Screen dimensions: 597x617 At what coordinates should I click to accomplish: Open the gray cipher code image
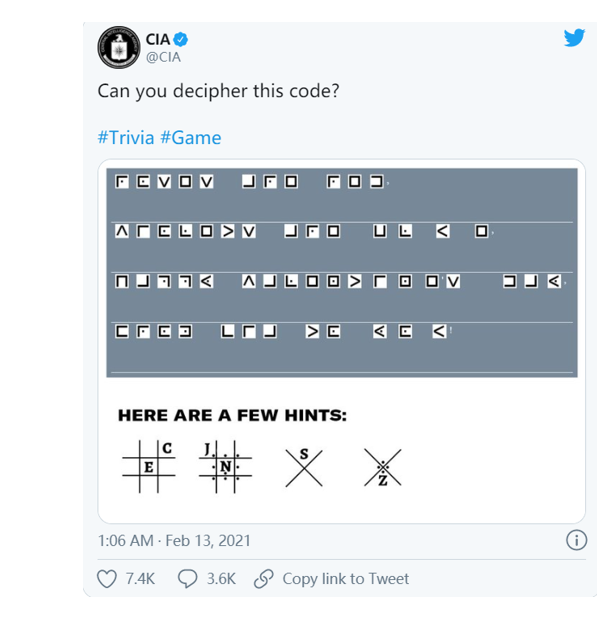pos(342,273)
